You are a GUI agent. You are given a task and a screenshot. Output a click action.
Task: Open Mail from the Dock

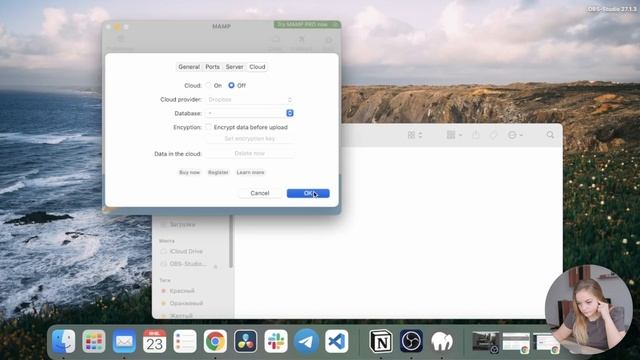click(x=124, y=341)
